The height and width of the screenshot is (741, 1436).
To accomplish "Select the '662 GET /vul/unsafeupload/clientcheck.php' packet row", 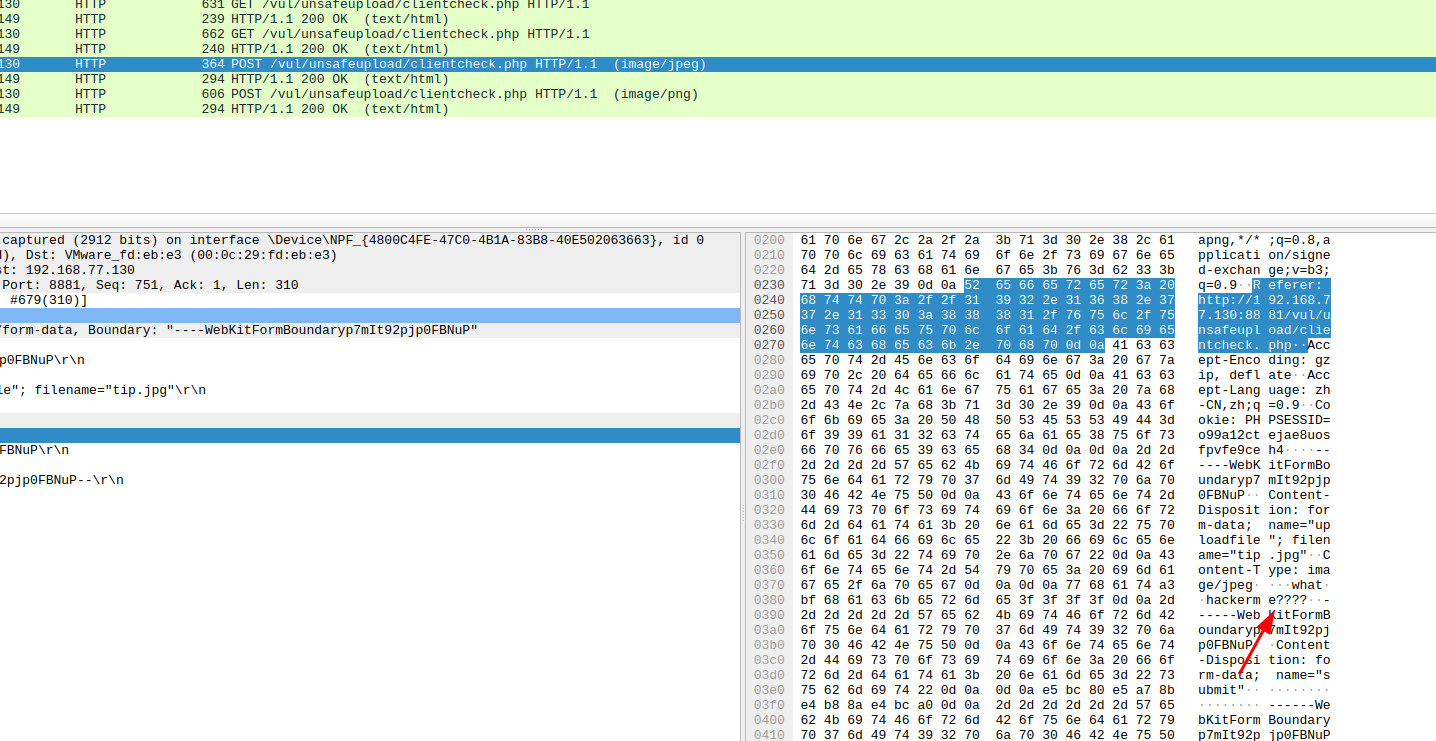I will coord(718,34).
